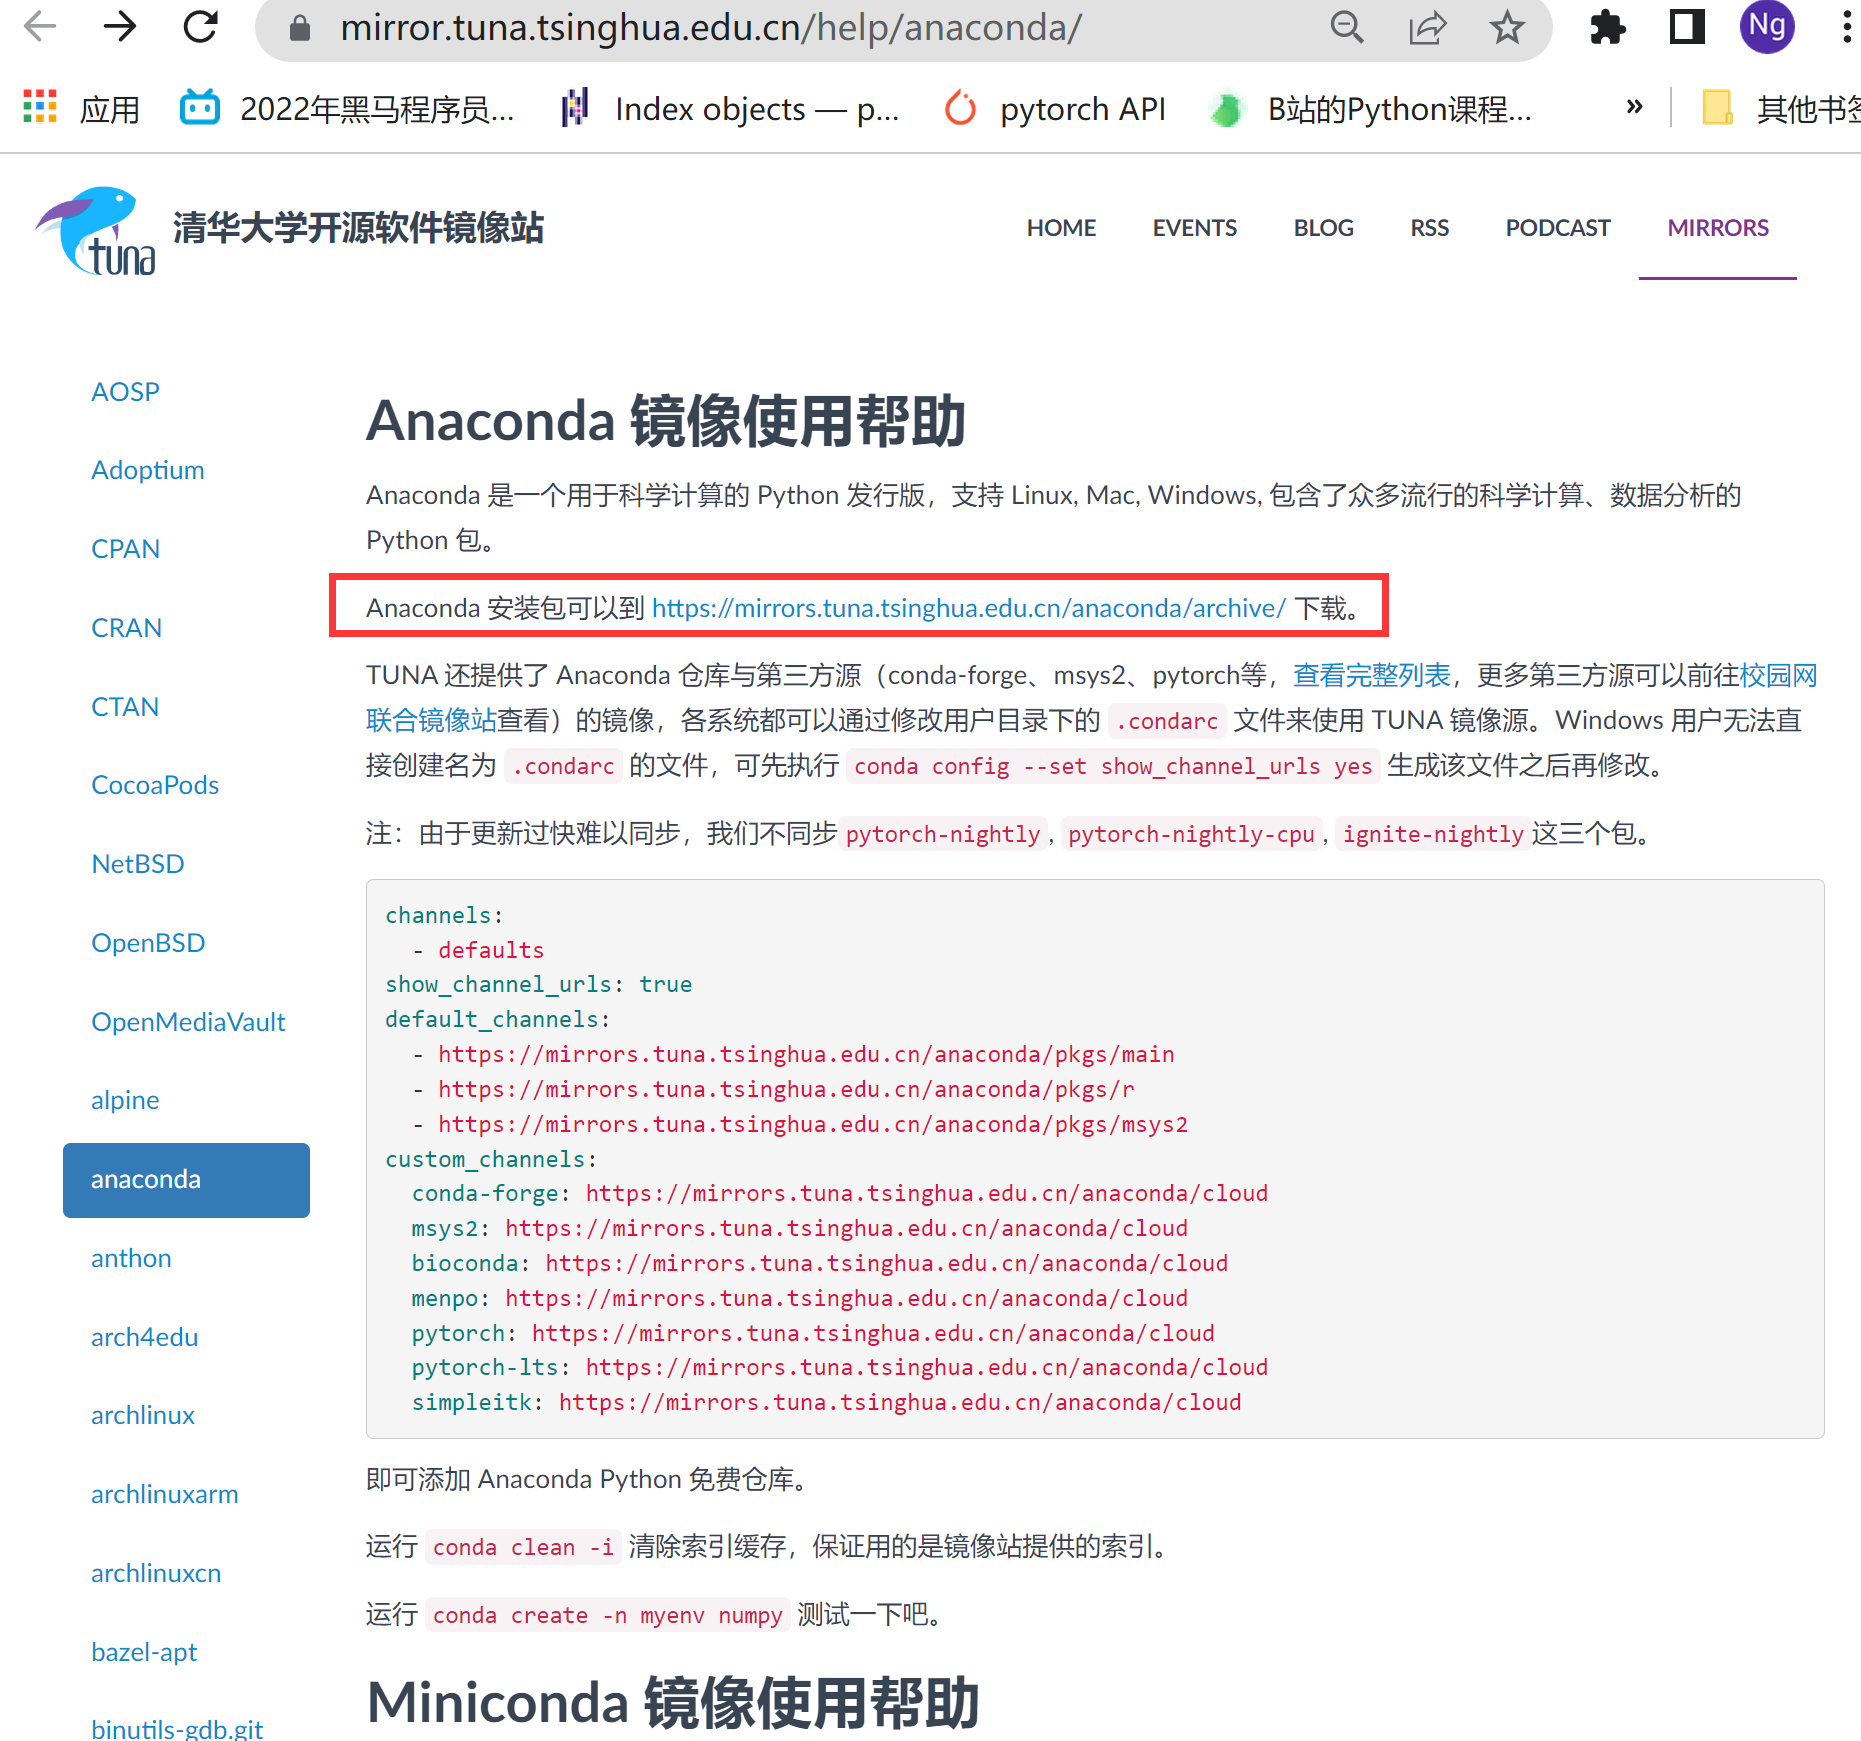Click the 查看完整列表 link
Image resolution: width=1861 pixels, height=1741 pixels.
point(1371,675)
